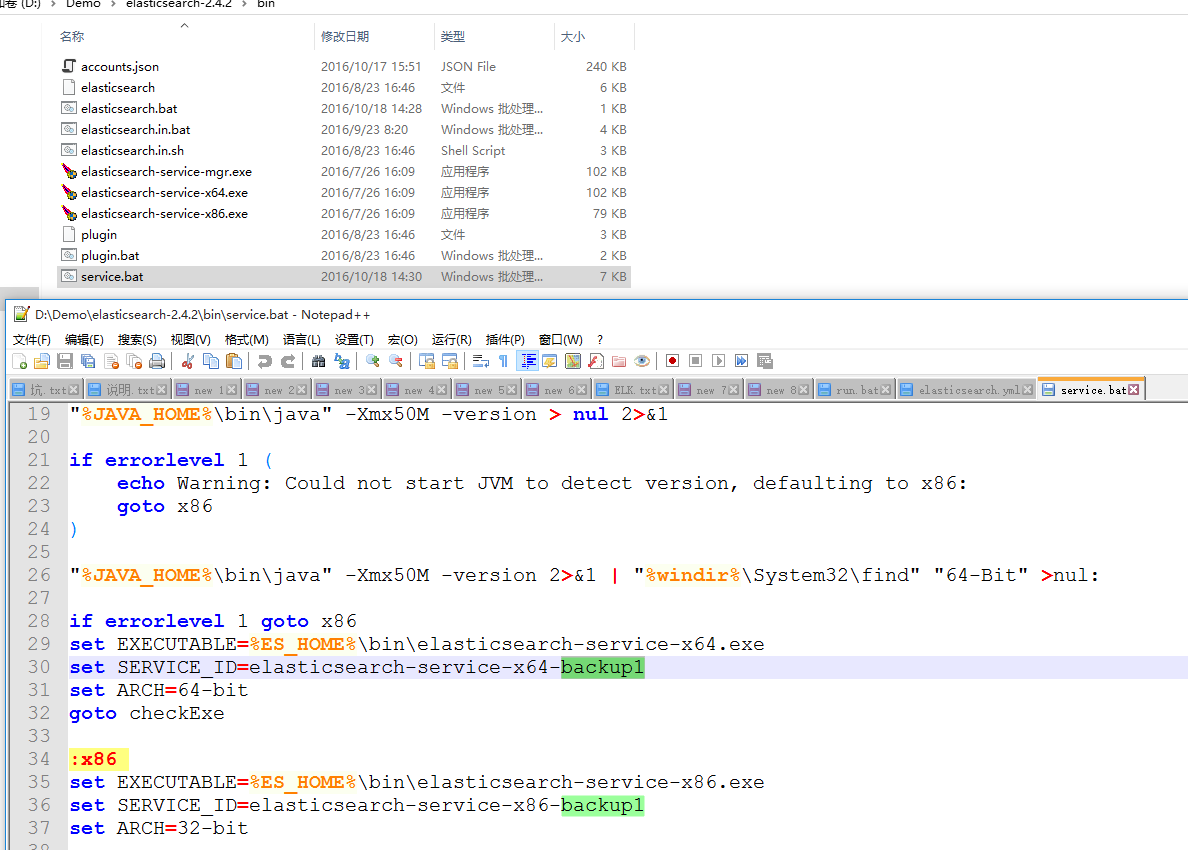Screen dimensions: 1188x850
Task: Click line number 30 in editor margin
Action: coord(39,667)
